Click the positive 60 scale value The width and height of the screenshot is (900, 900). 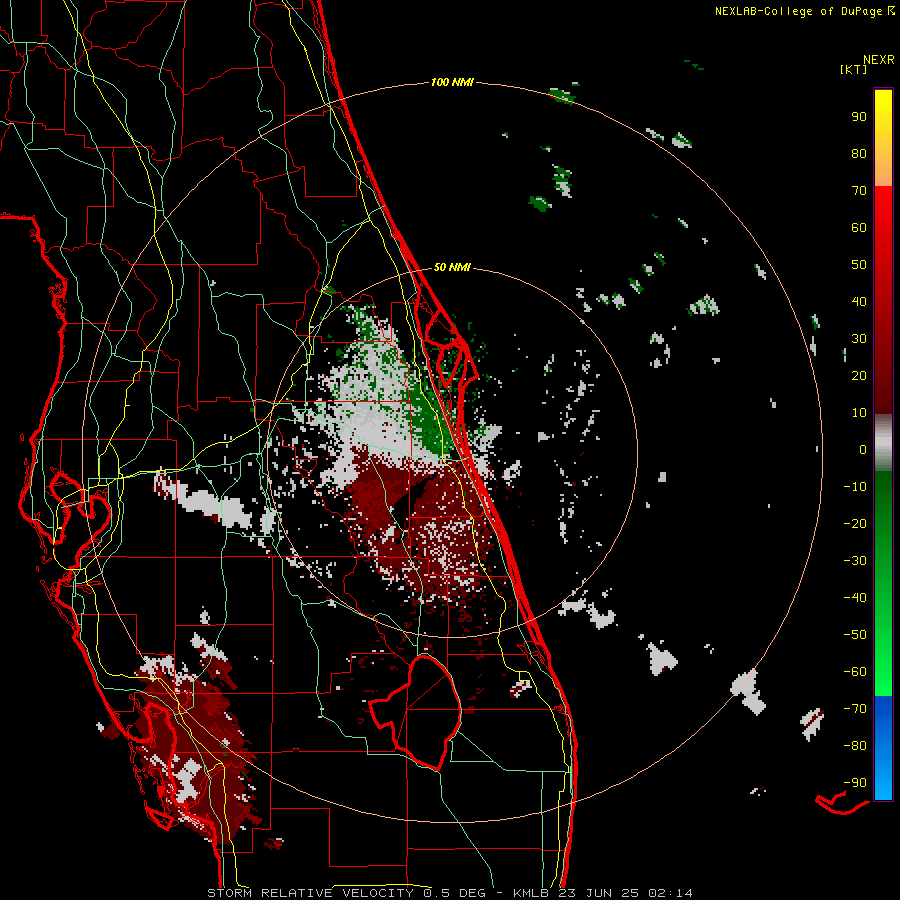[859, 228]
